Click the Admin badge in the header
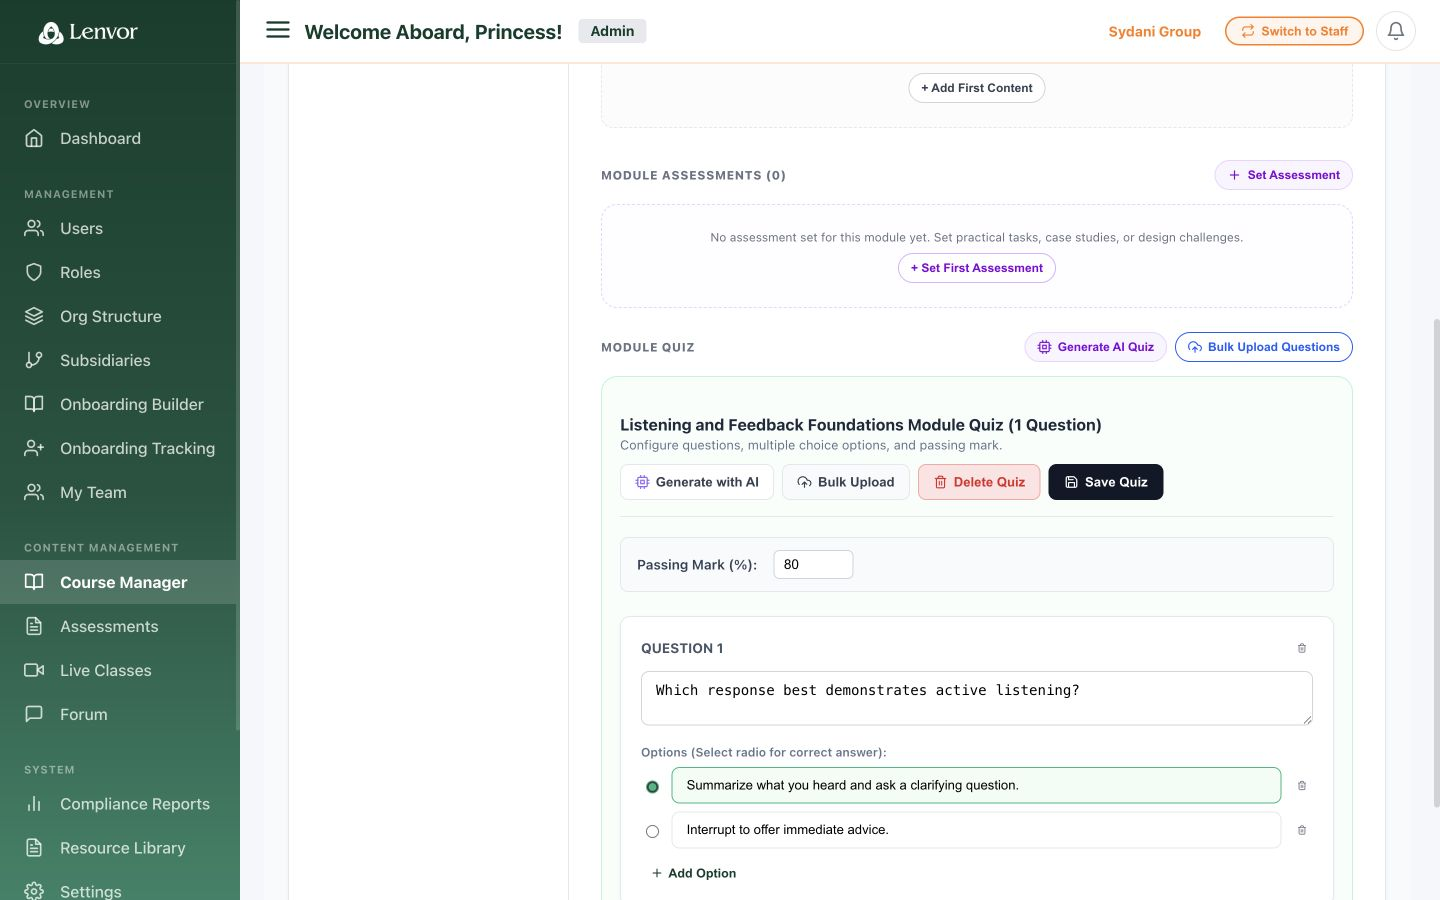Screen dimensions: 1440x900 click(x=612, y=31)
